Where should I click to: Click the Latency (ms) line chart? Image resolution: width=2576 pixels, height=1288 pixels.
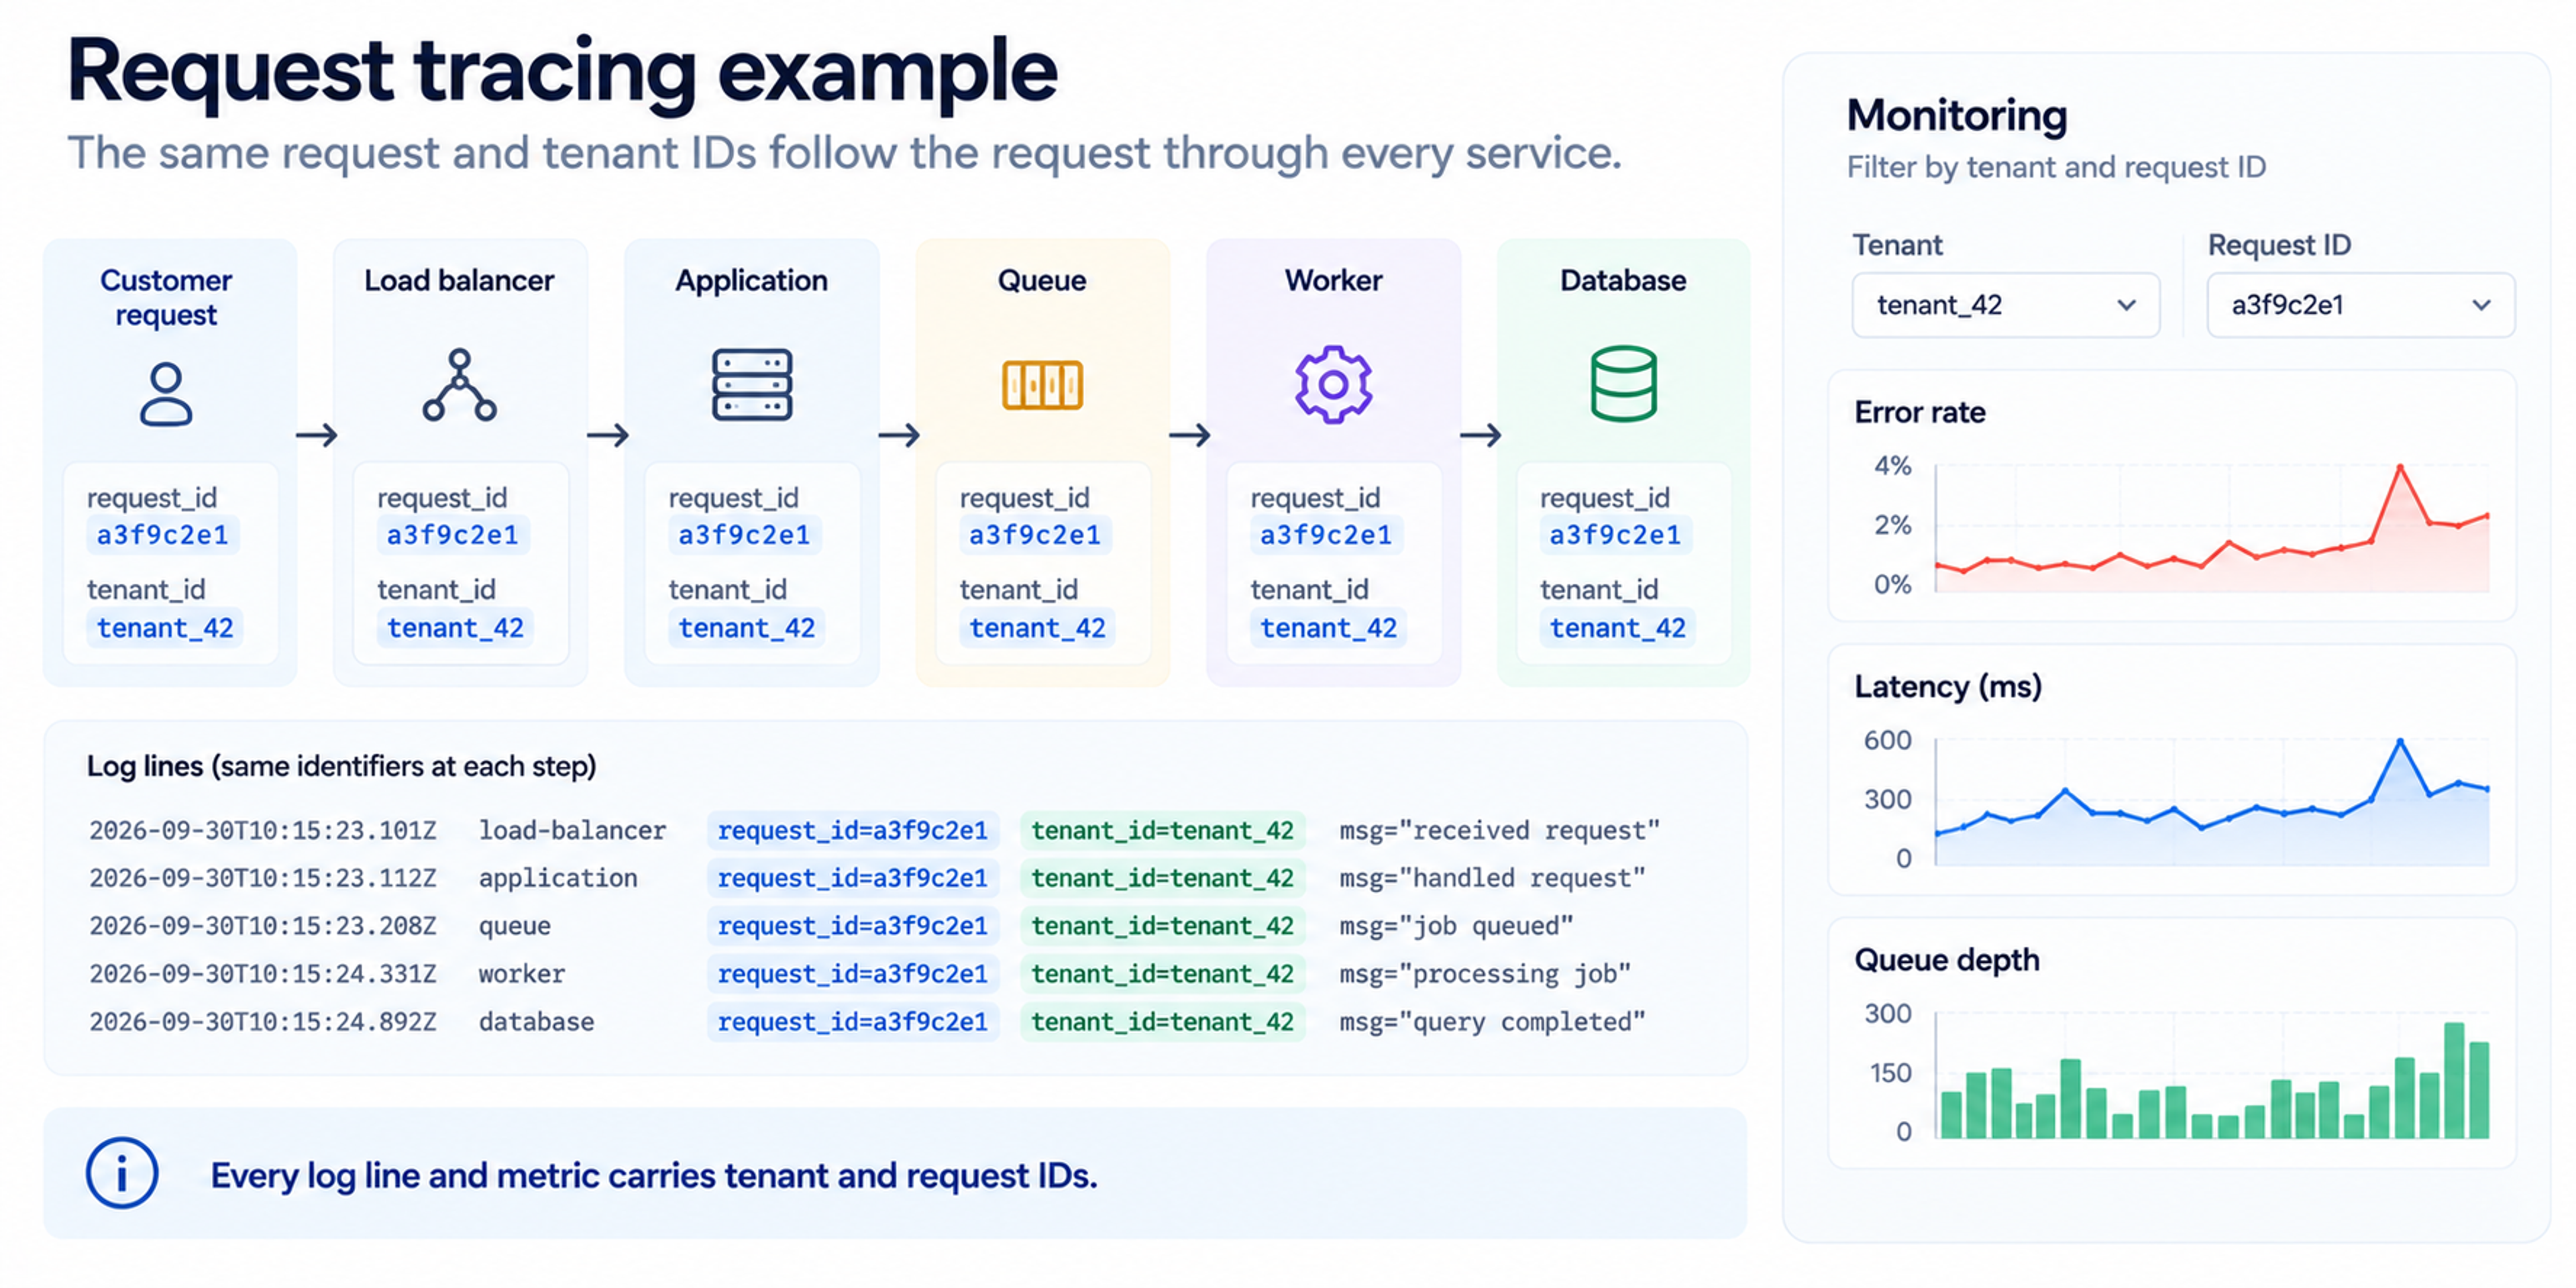click(2211, 802)
